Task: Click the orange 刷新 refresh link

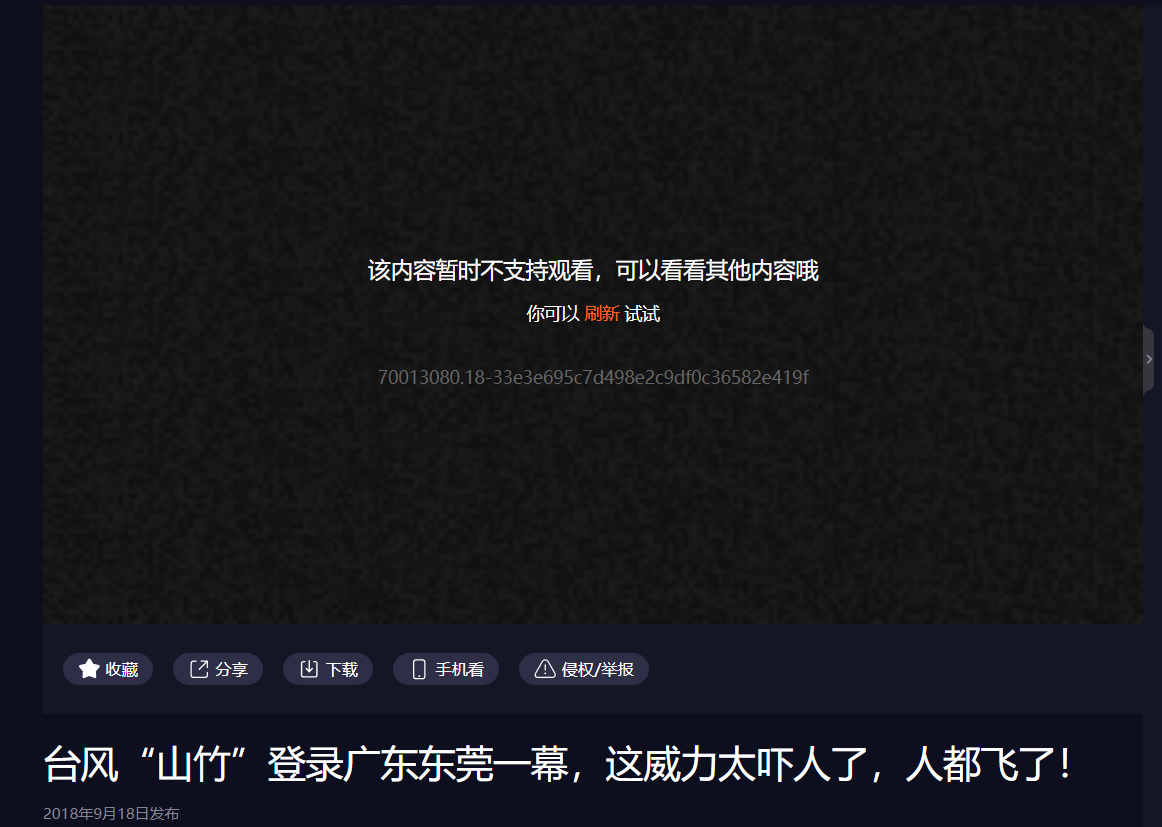Action: click(x=602, y=314)
